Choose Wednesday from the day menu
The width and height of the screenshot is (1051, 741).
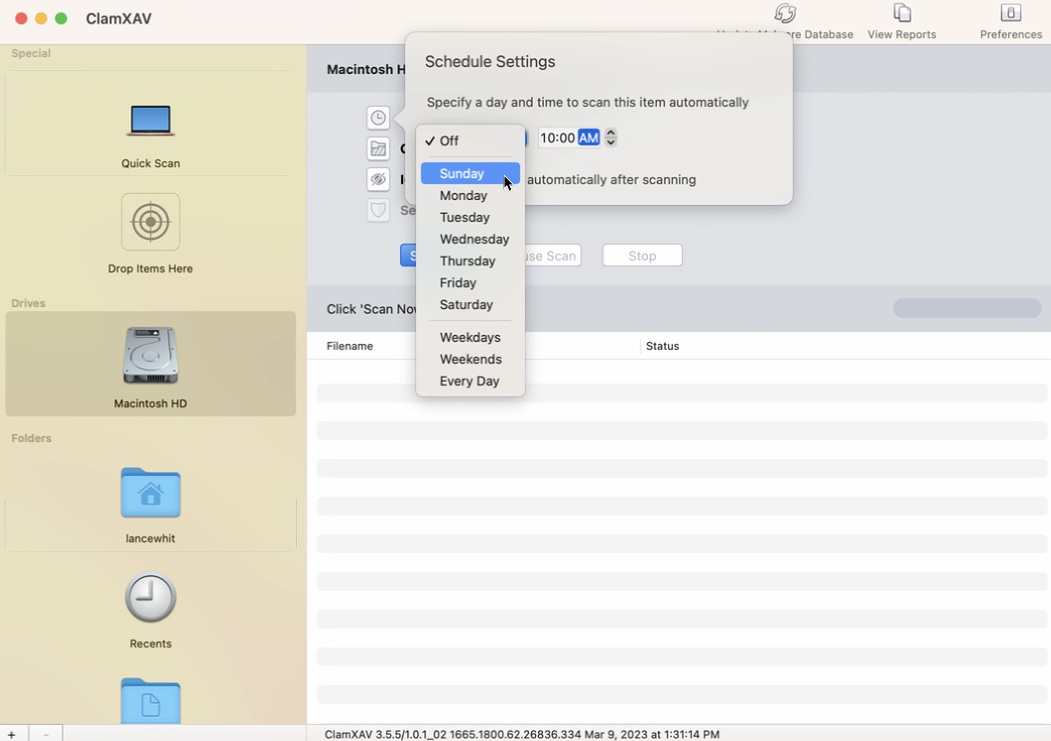[470, 239]
